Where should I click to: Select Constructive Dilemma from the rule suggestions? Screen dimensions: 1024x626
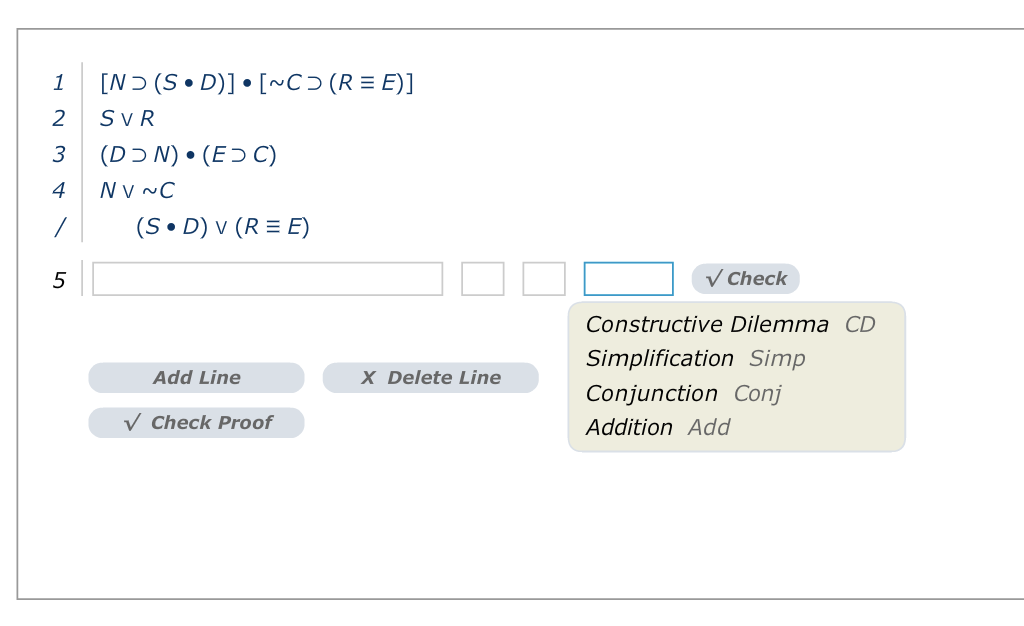pos(708,324)
